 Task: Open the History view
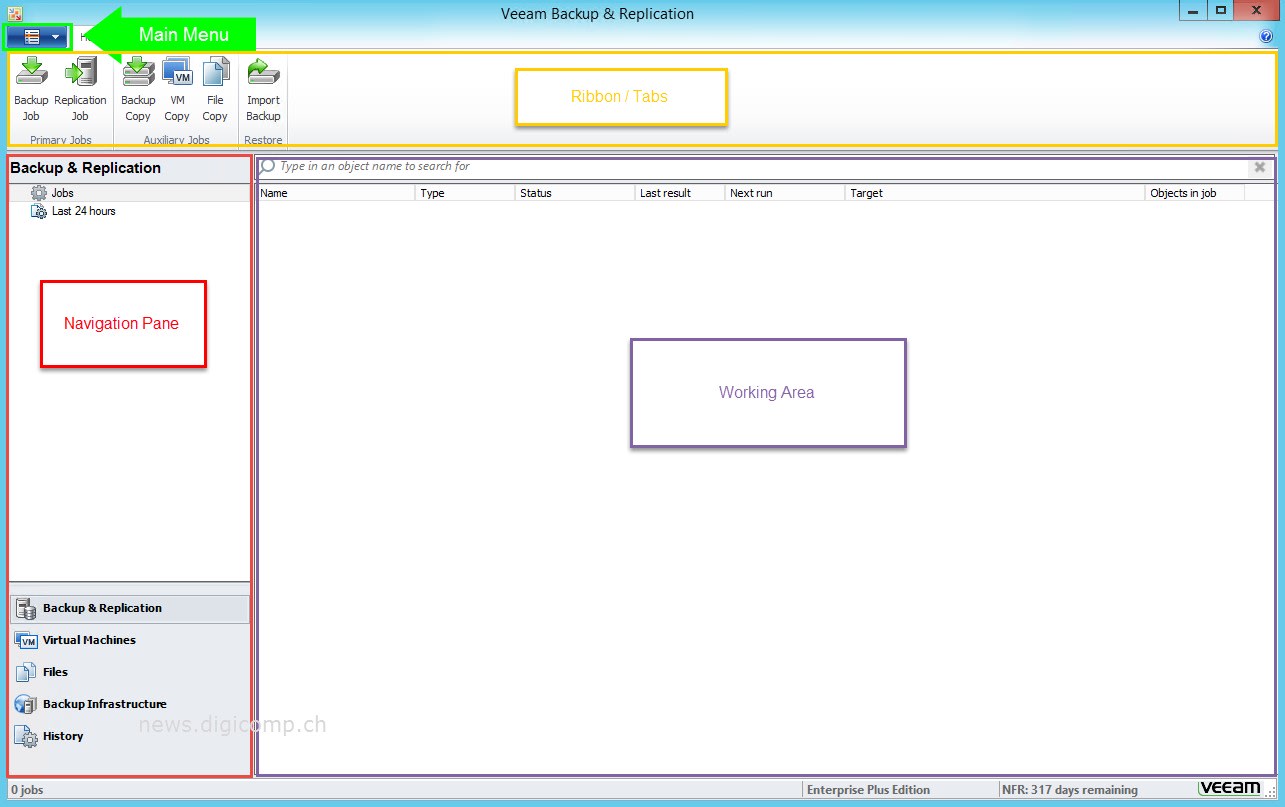point(130,736)
